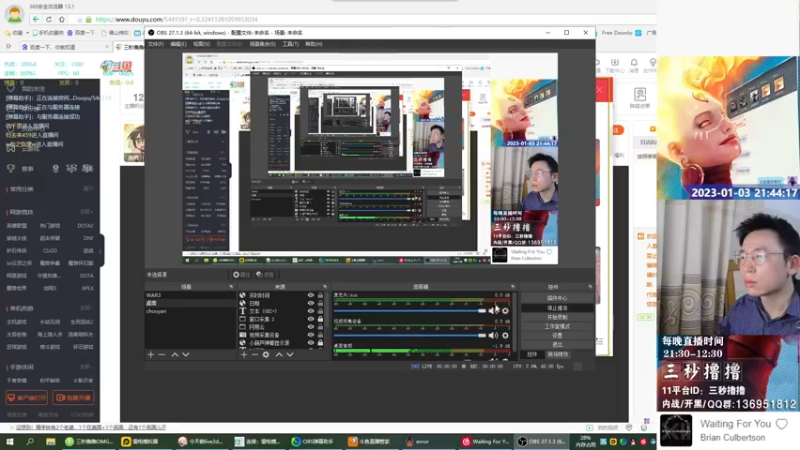Click the browser address bar douyu URL
Viewport: 800px width, 450px height.
tap(176, 19)
